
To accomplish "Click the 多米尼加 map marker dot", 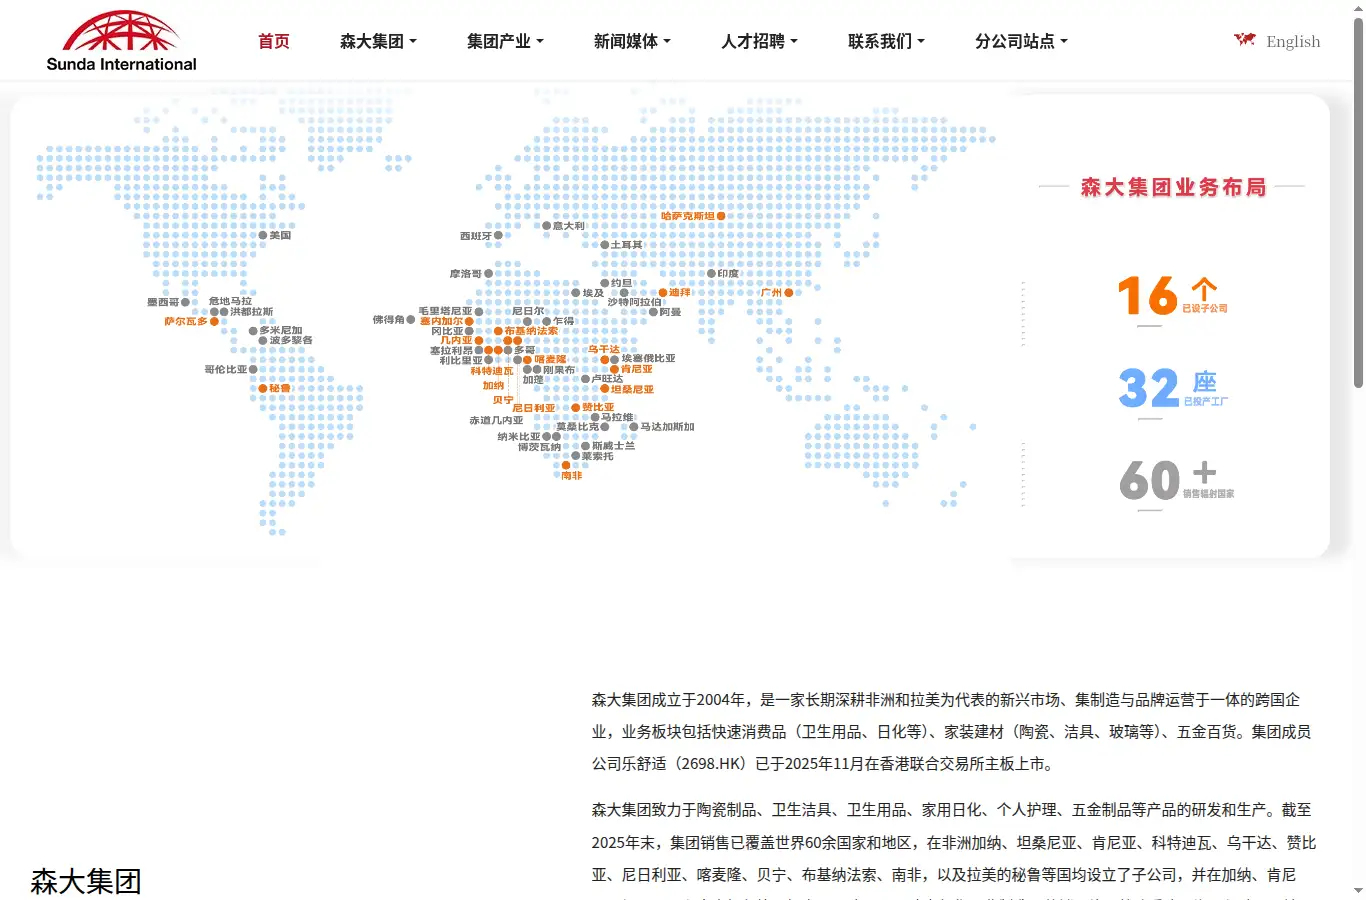I will pyautogui.click(x=253, y=331).
